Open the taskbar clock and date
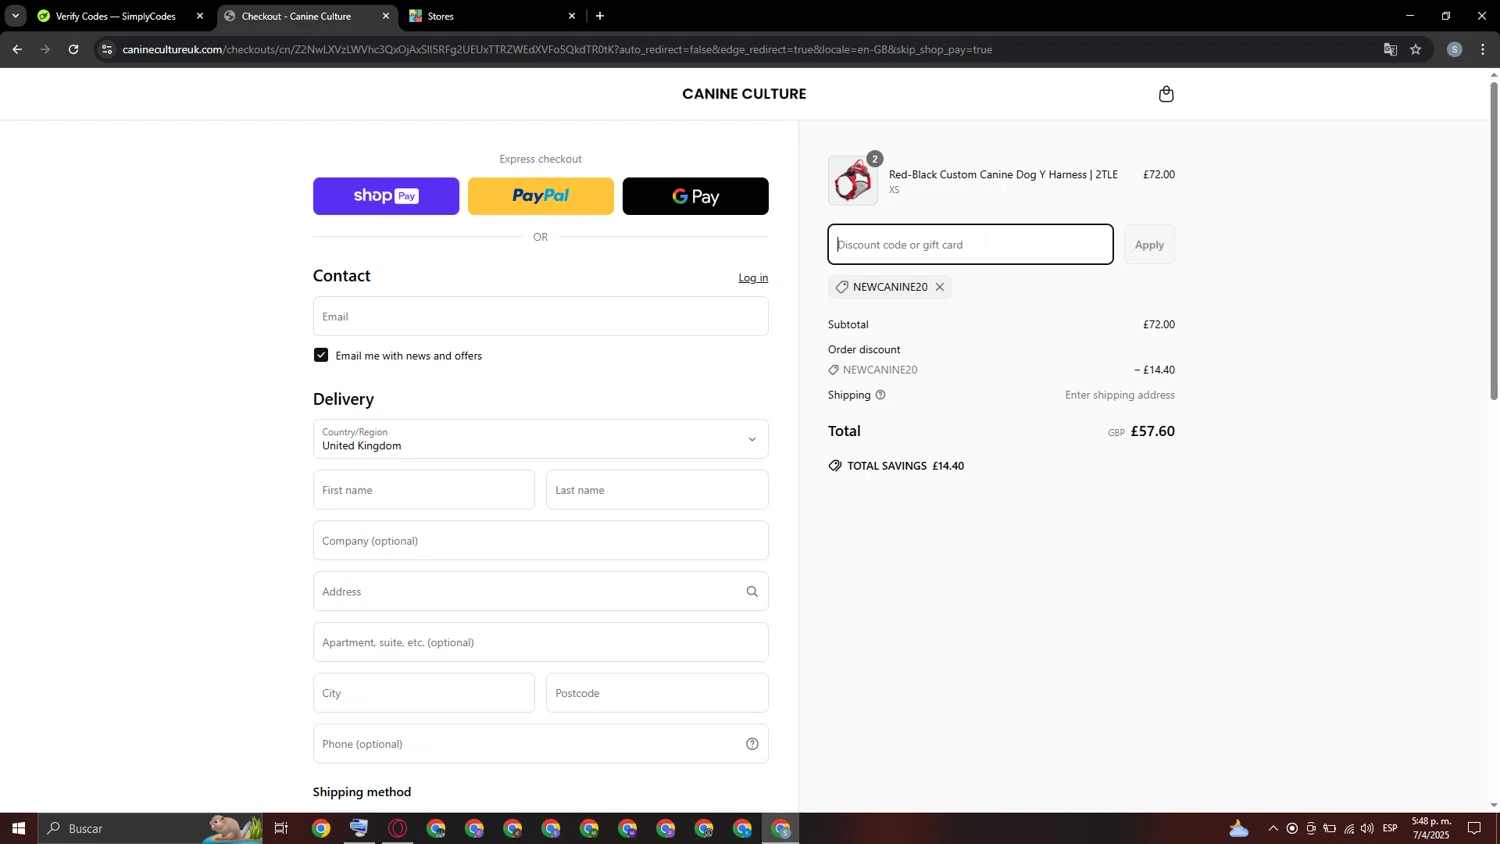This screenshot has width=1500, height=844. click(x=1431, y=828)
